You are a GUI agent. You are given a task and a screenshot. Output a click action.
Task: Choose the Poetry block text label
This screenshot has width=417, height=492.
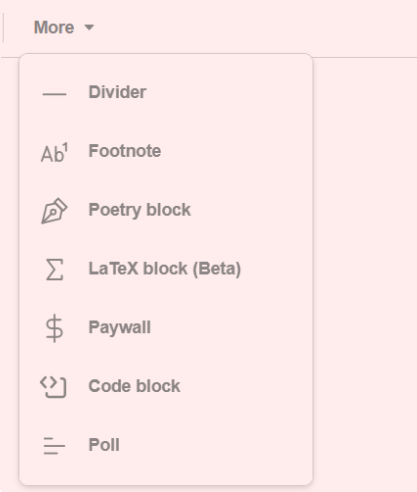point(140,210)
